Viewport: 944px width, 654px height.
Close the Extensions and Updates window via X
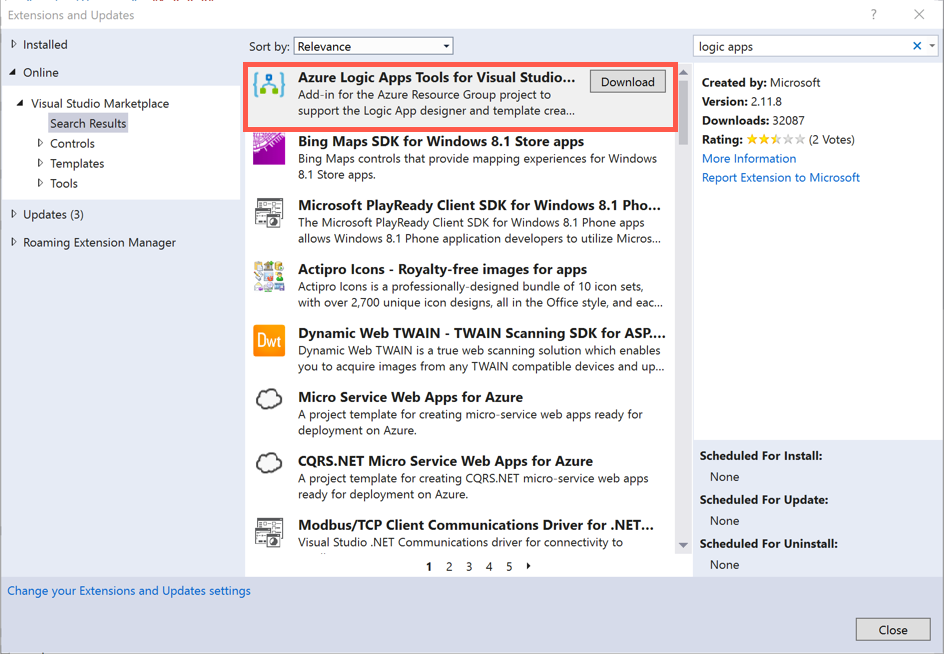pyautogui.click(x=919, y=14)
